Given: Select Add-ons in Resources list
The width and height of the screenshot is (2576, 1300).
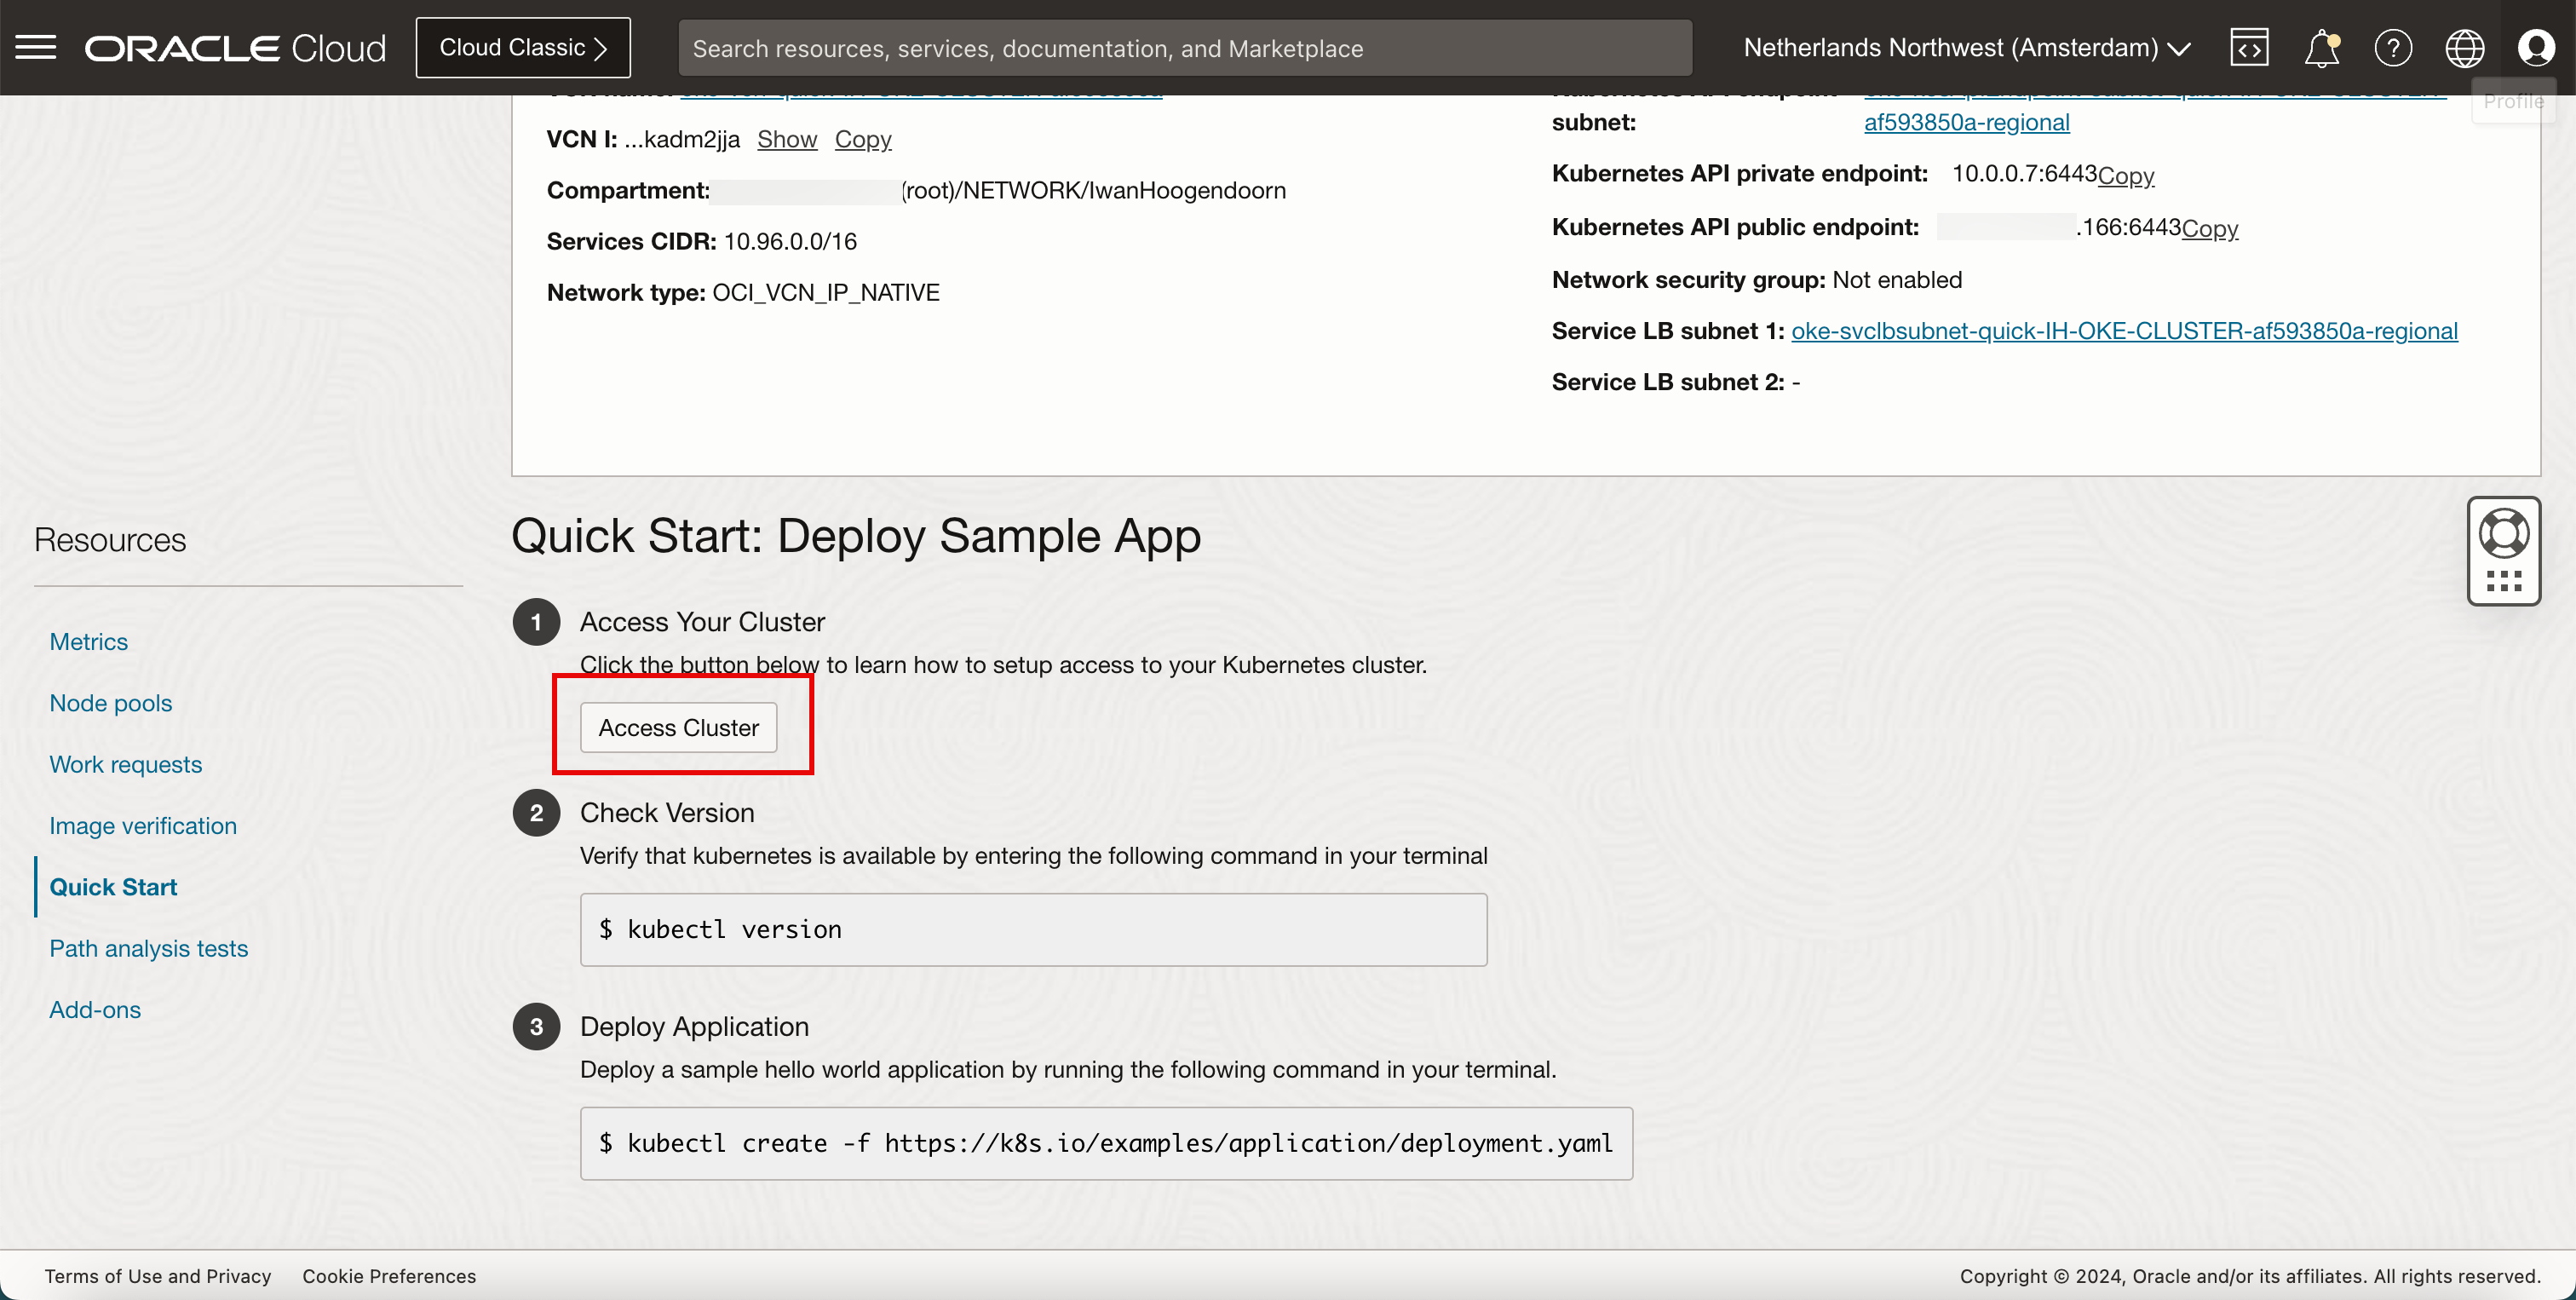Looking at the screenshot, I should [x=95, y=1009].
